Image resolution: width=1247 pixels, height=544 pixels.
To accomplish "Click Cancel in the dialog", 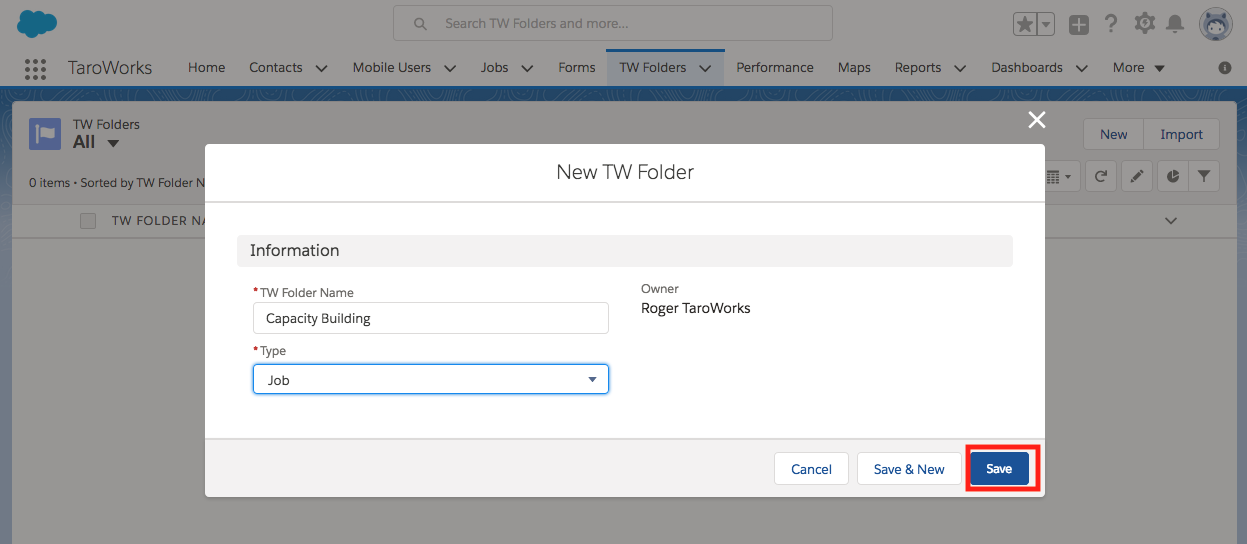I will [x=811, y=469].
